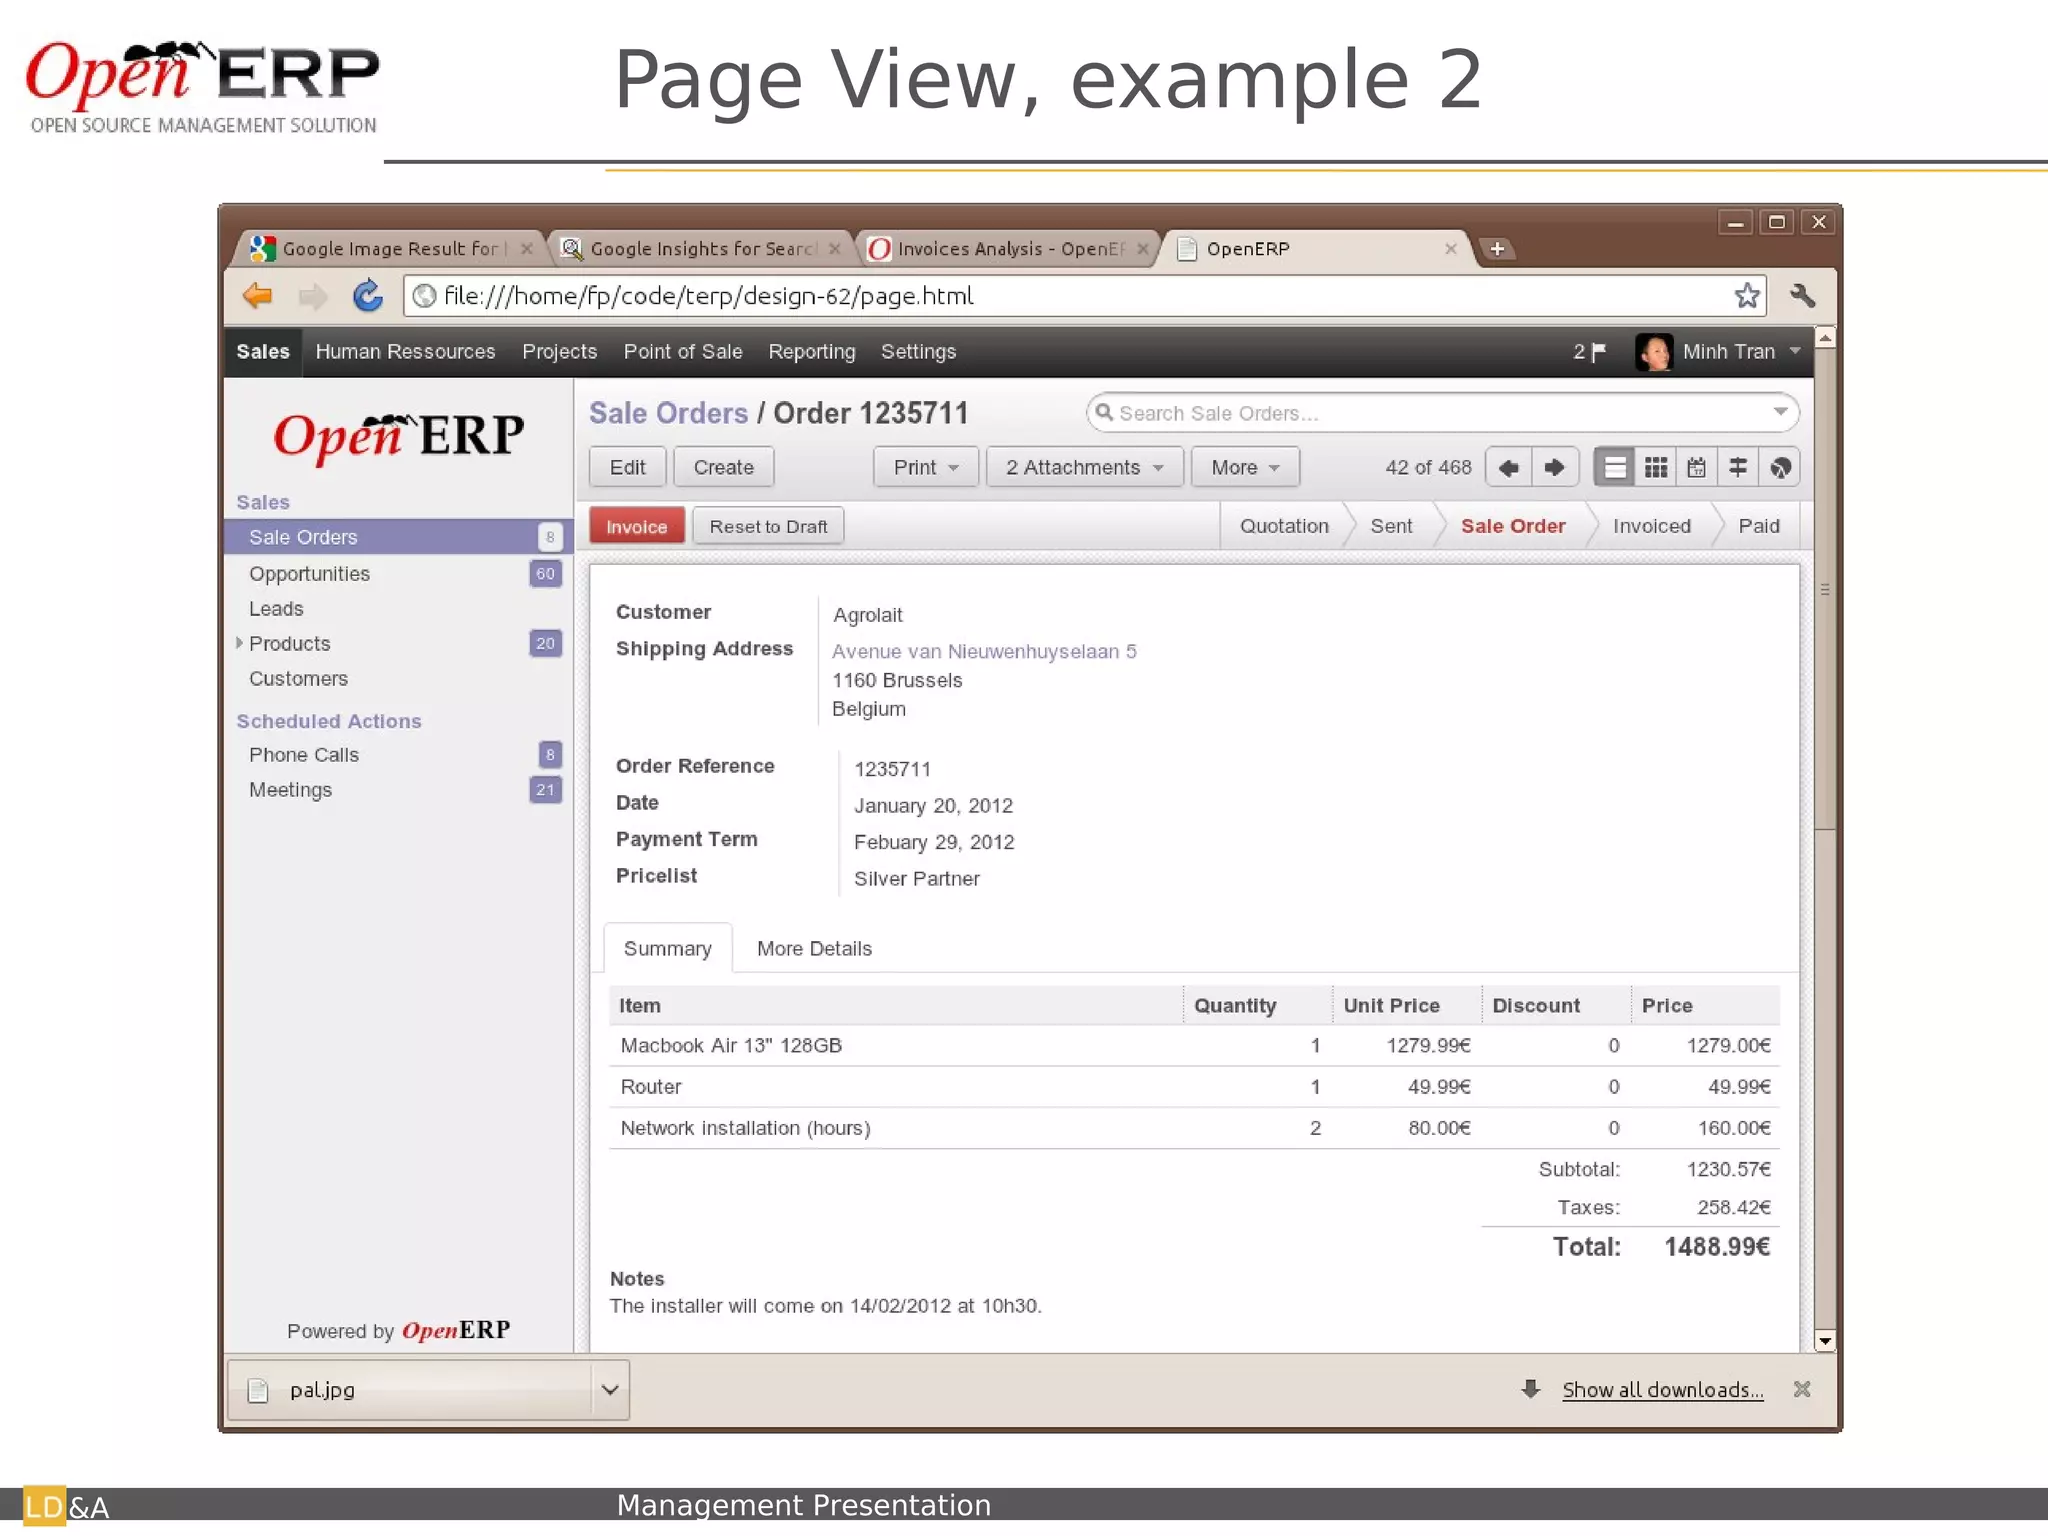2048x1536 pixels.
Task: Open the pal.jpg download options arrow
Action: [x=610, y=1390]
